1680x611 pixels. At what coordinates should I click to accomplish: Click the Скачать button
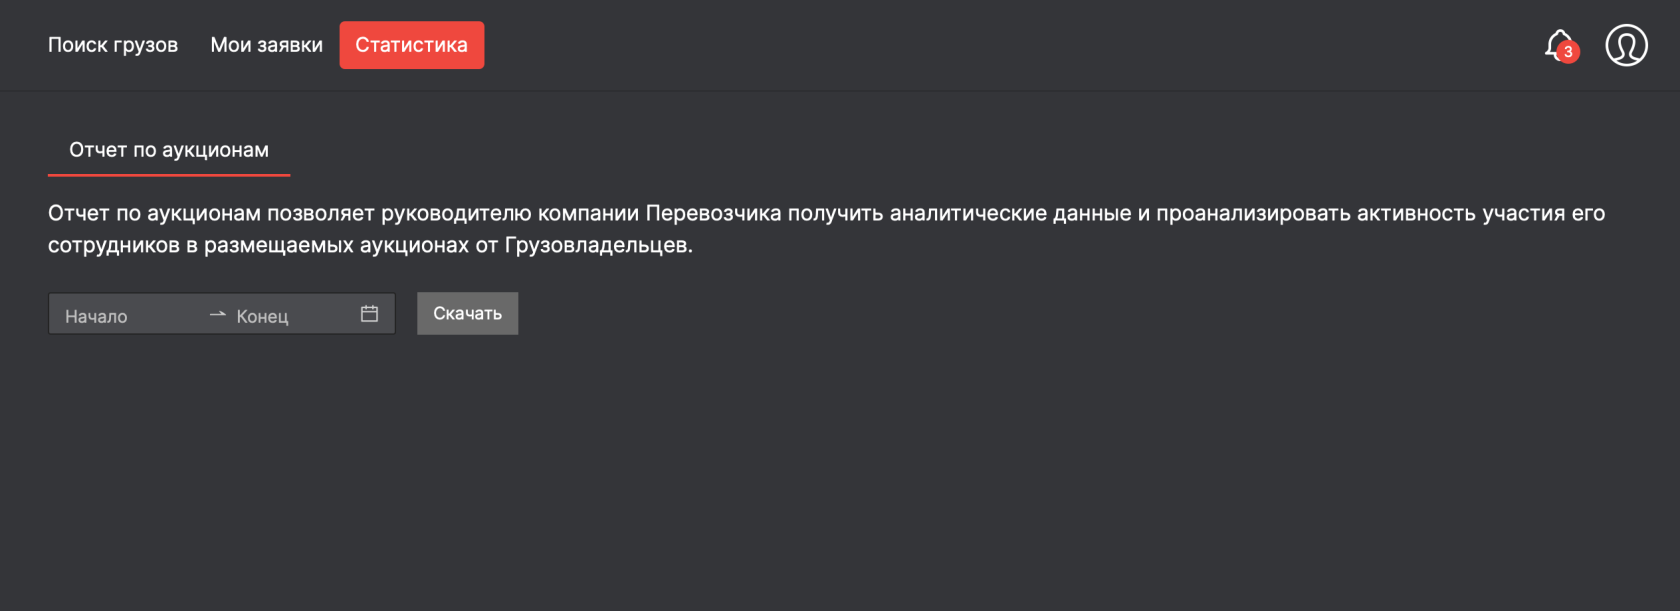[x=467, y=313]
